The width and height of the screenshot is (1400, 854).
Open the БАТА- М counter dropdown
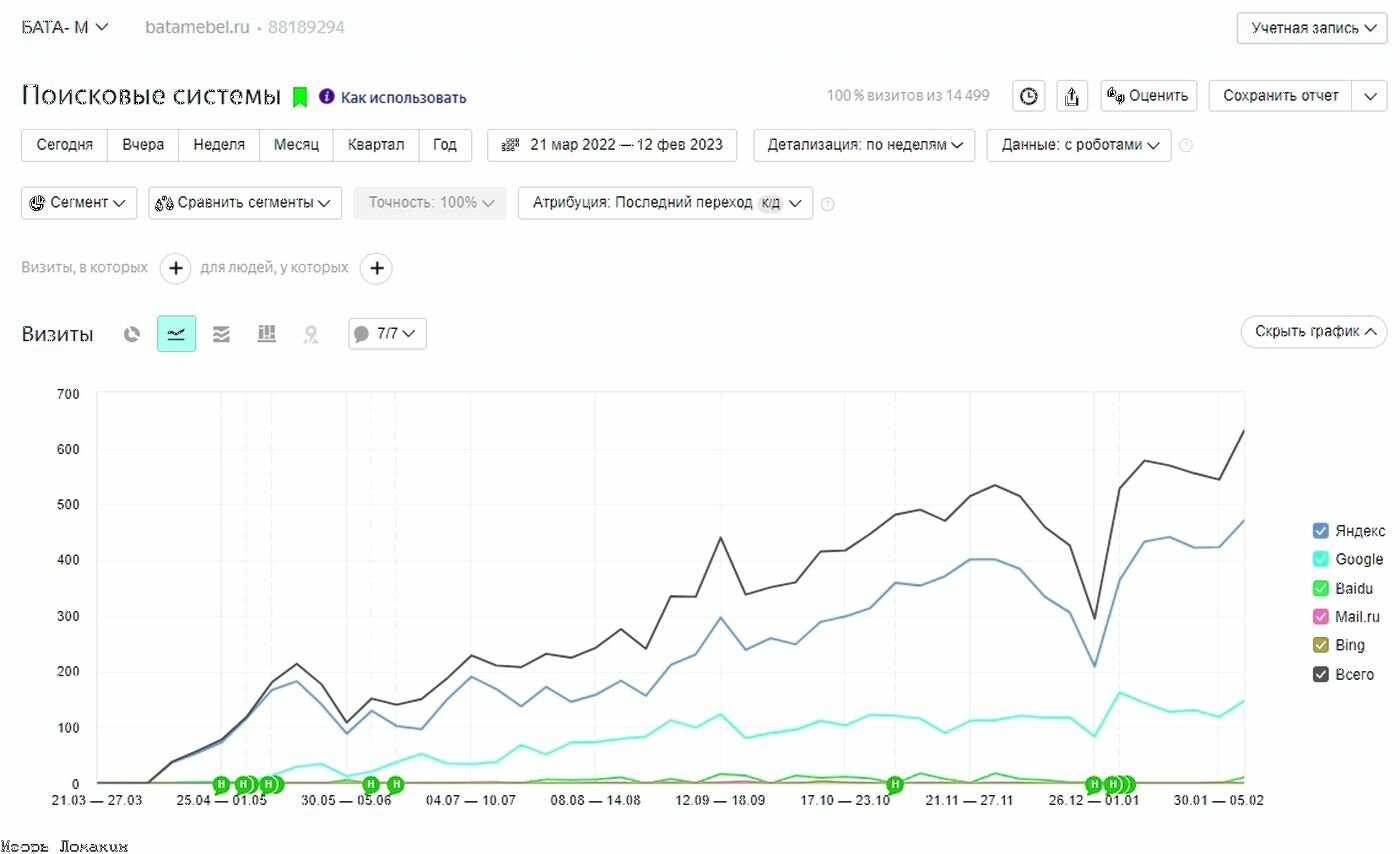click(x=65, y=27)
